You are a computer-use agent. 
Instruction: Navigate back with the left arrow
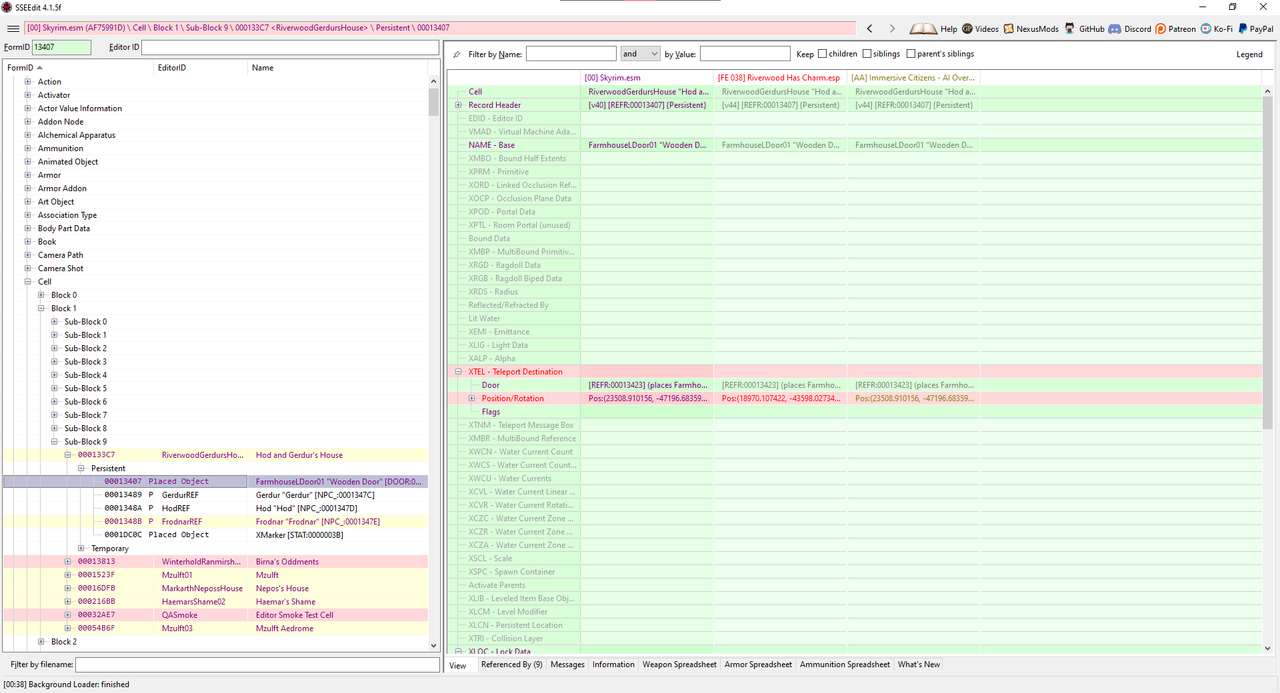tap(870, 29)
